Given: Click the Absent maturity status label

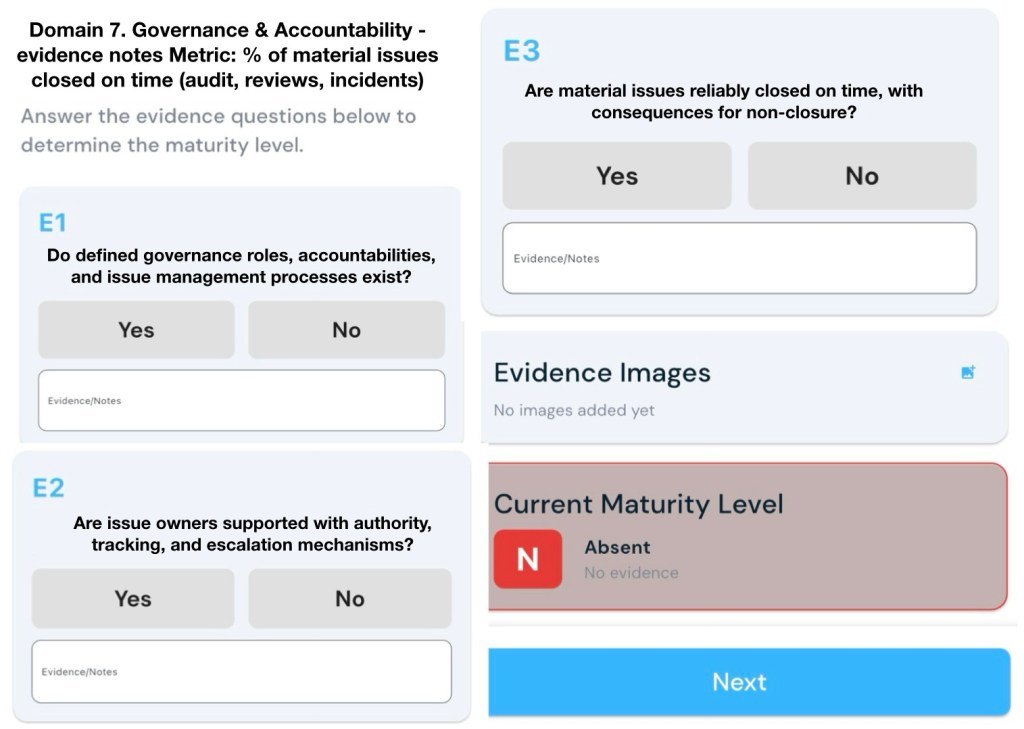Looking at the screenshot, I should [x=617, y=547].
